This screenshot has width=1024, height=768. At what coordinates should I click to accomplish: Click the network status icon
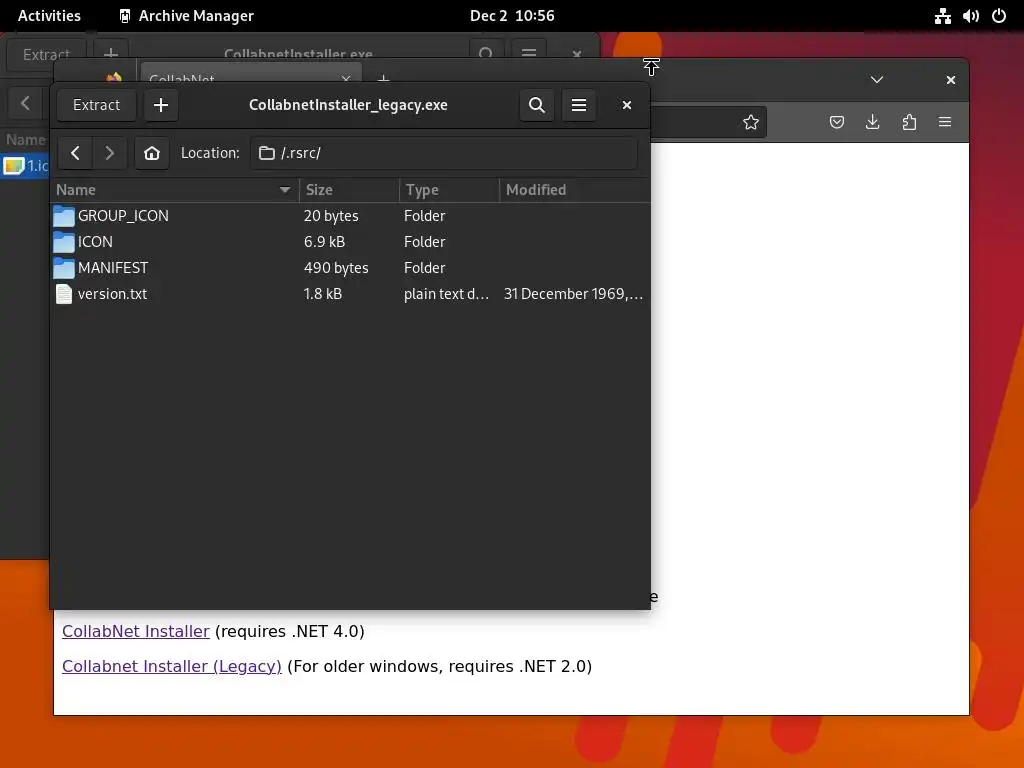942,16
